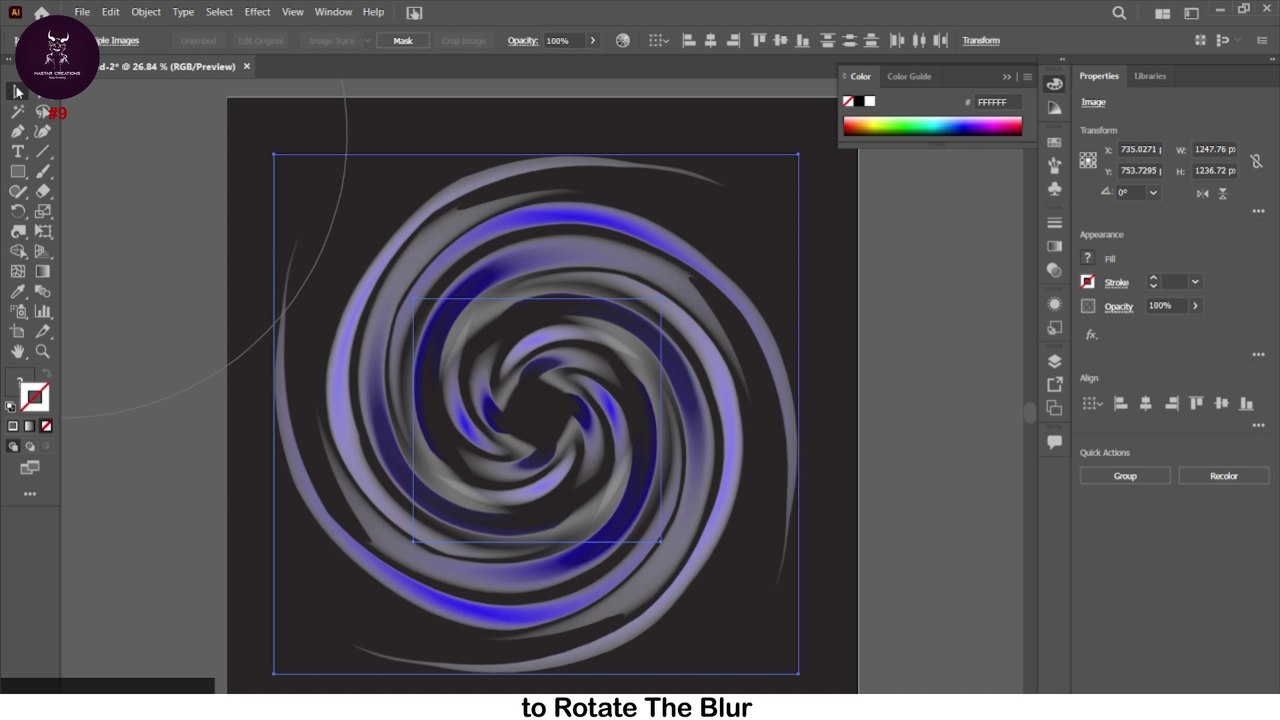Expand Opacity arrow in top control bar
The image size is (1280, 720).
(592, 41)
